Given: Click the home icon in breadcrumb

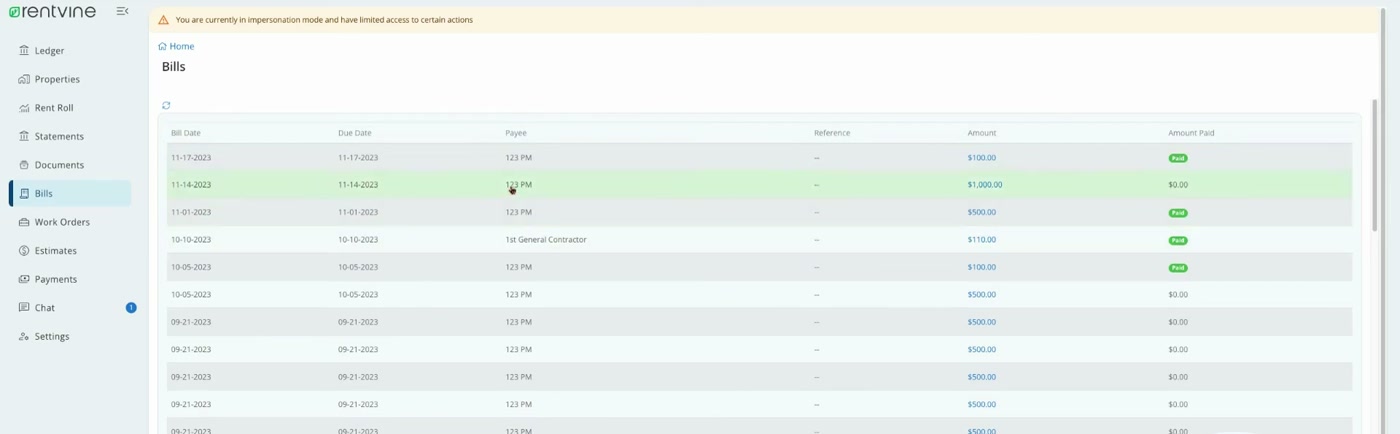Looking at the screenshot, I should pyautogui.click(x=162, y=46).
